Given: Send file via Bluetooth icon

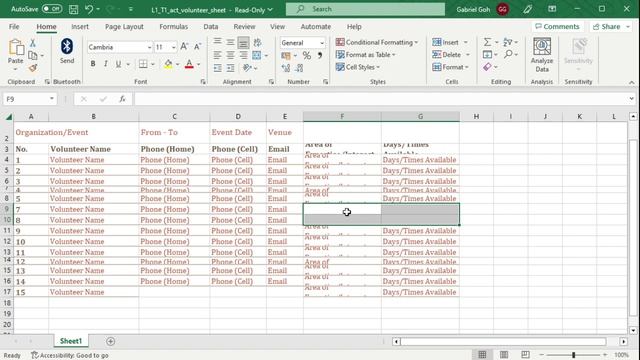Looking at the screenshot, I should (67, 47).
